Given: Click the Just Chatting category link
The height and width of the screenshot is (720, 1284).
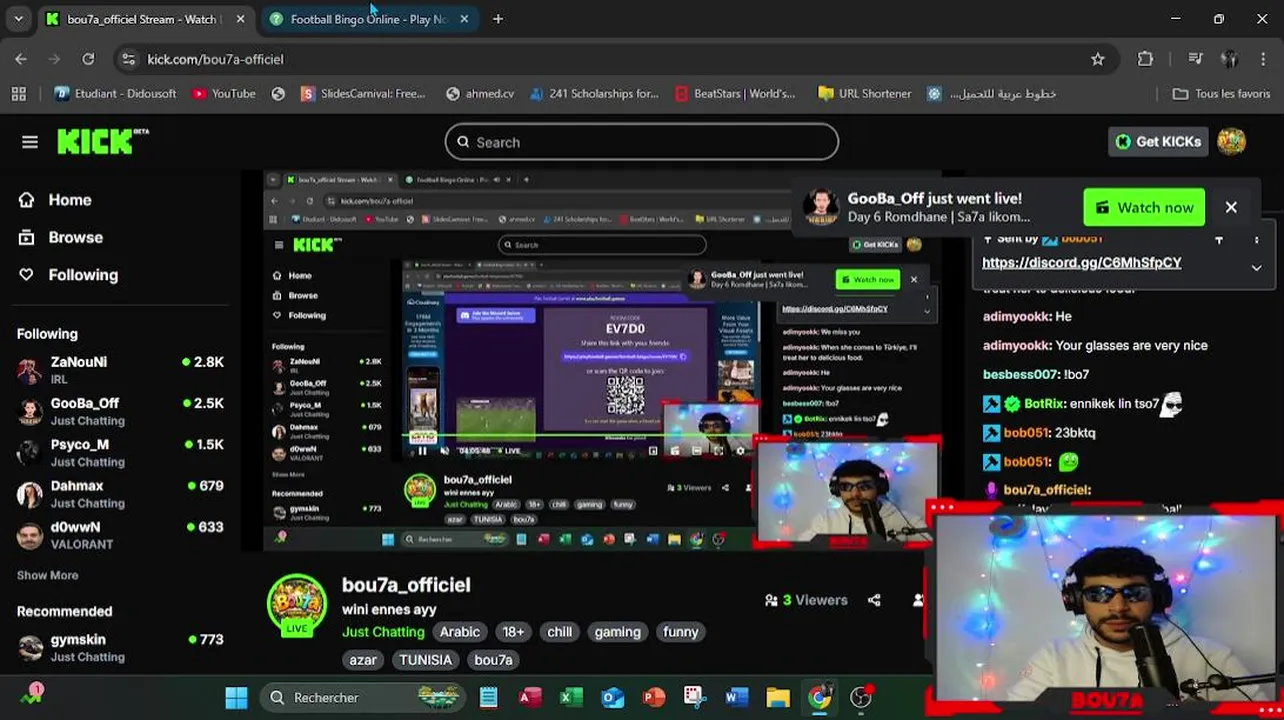Looking at the screenshot, I should 383,632.
